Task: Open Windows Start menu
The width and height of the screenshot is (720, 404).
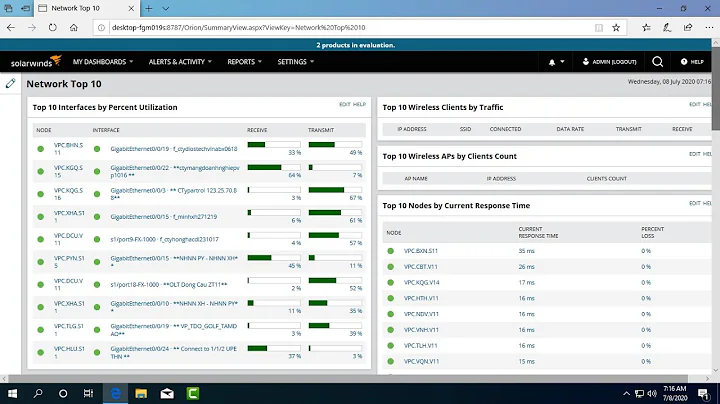Action: click(x=12, y=393)
